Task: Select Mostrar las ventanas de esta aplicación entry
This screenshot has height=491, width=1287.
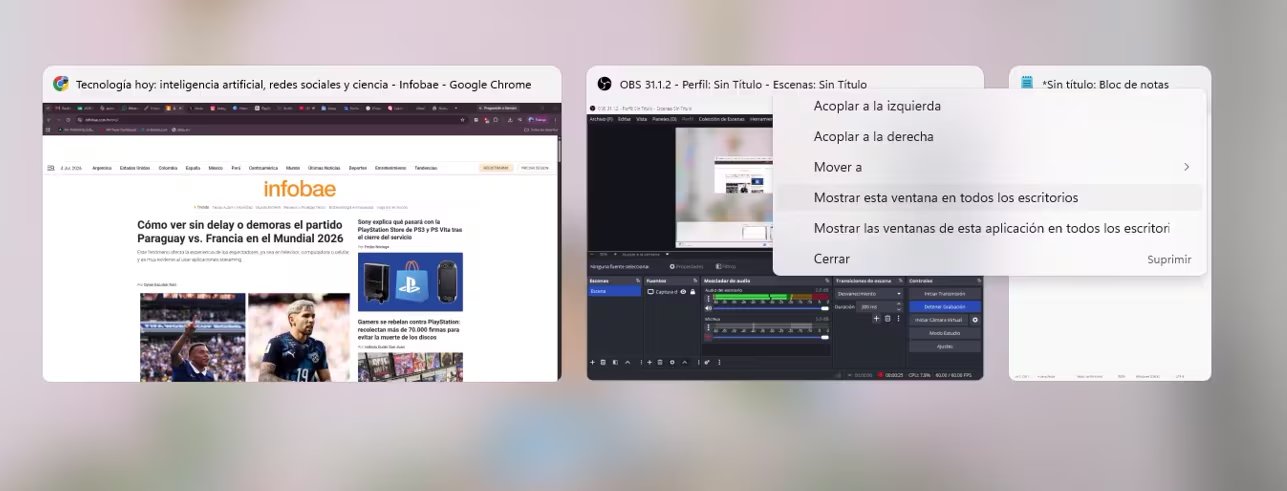Action: pyautogui.click(x=991, y=228)
